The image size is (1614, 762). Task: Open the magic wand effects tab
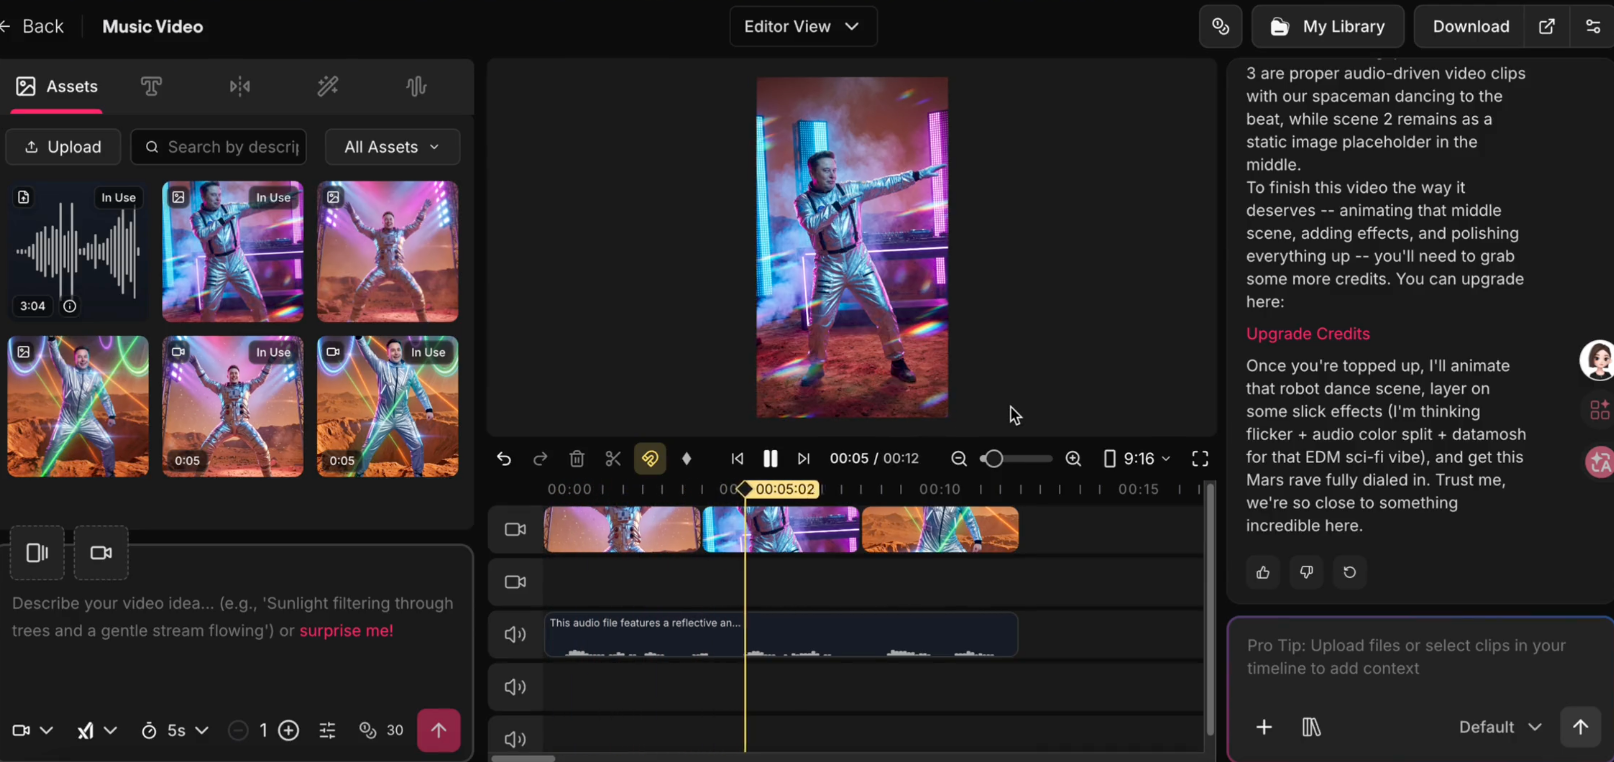(328, 87)
